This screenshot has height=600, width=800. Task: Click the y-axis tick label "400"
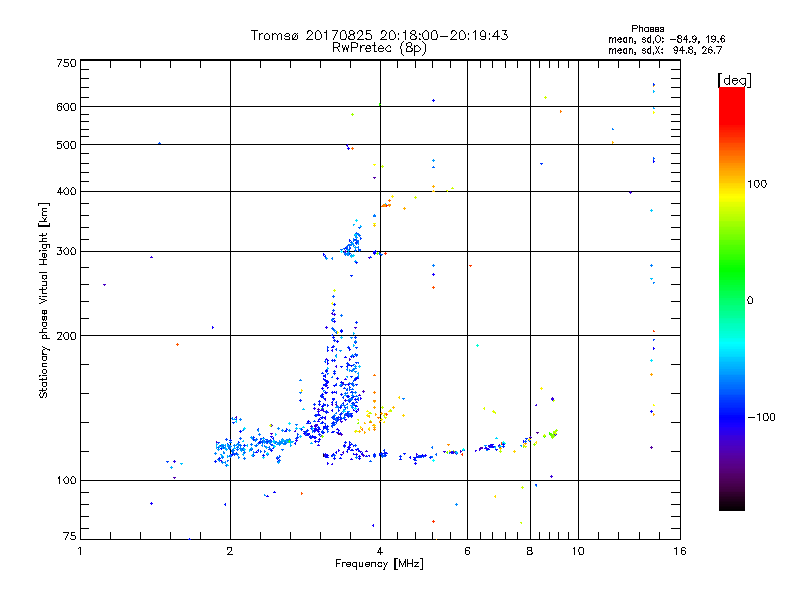pos(66,192)
